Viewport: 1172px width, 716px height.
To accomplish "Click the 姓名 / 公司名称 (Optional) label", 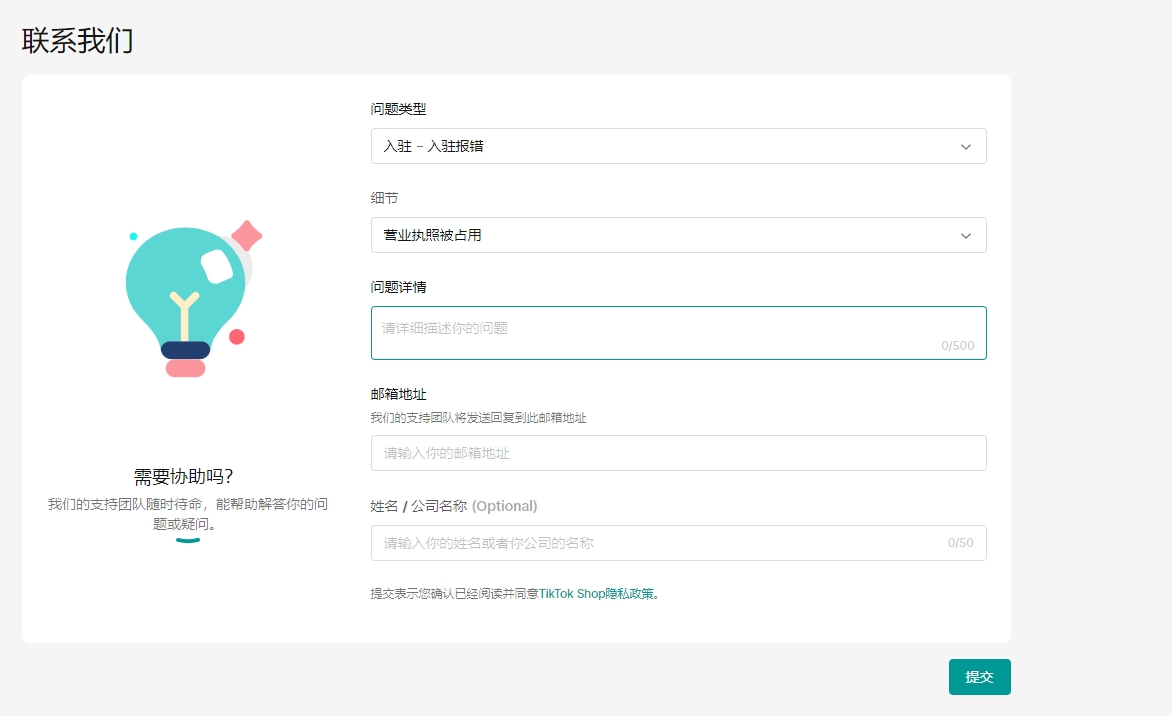I will pos(454,506).
